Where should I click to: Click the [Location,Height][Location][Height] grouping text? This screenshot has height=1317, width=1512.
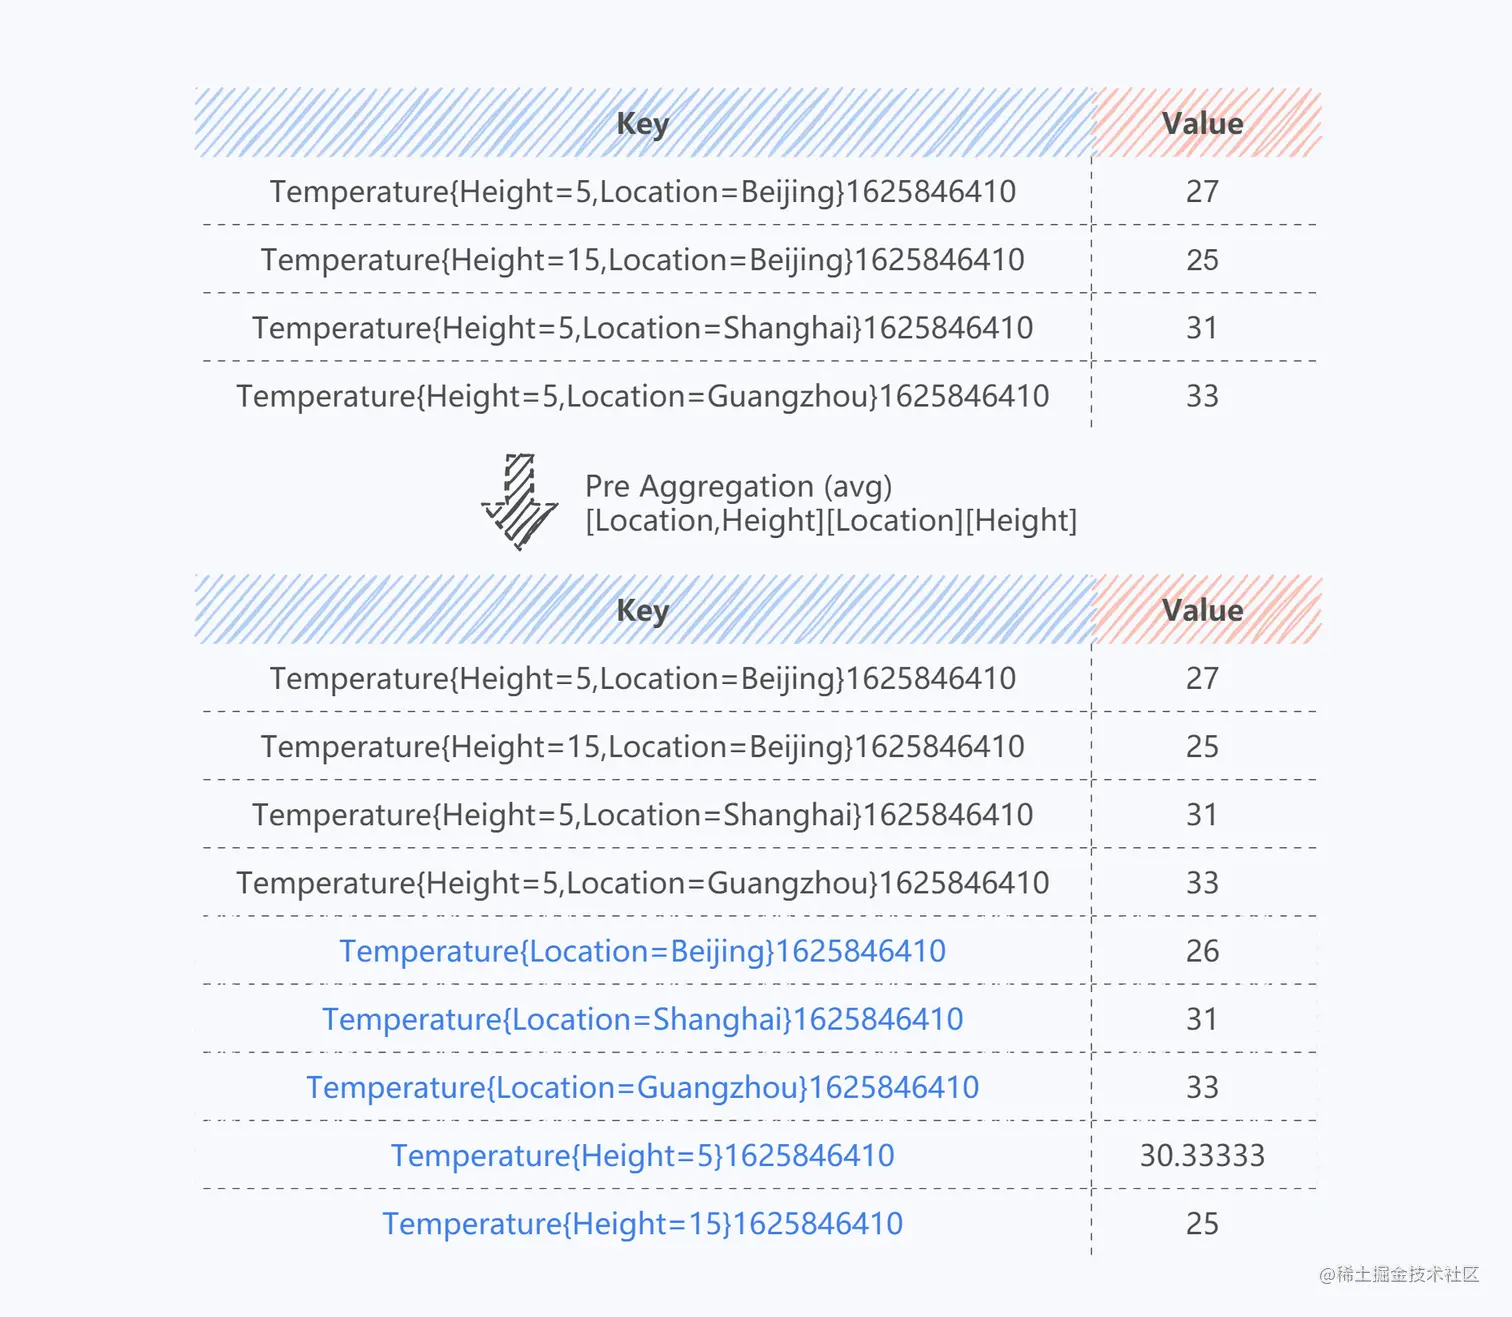(830, 520)
